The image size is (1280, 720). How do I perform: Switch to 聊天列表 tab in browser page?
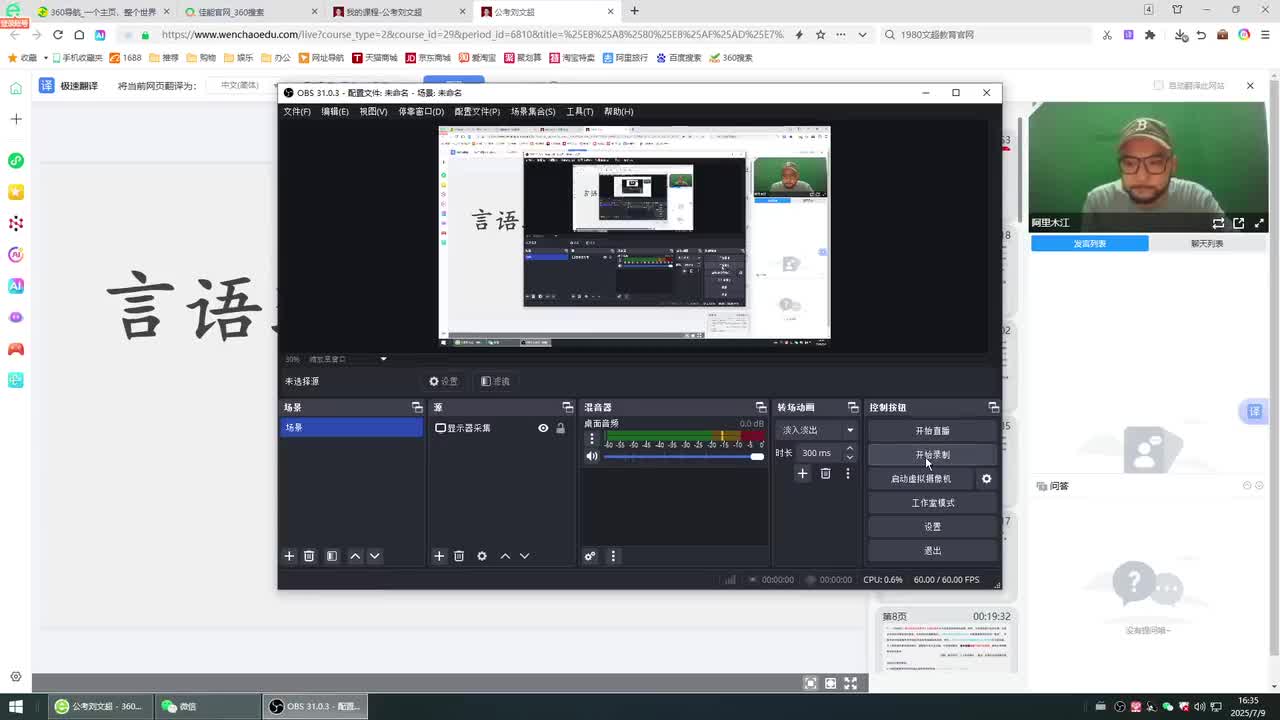click(1207, 244)
